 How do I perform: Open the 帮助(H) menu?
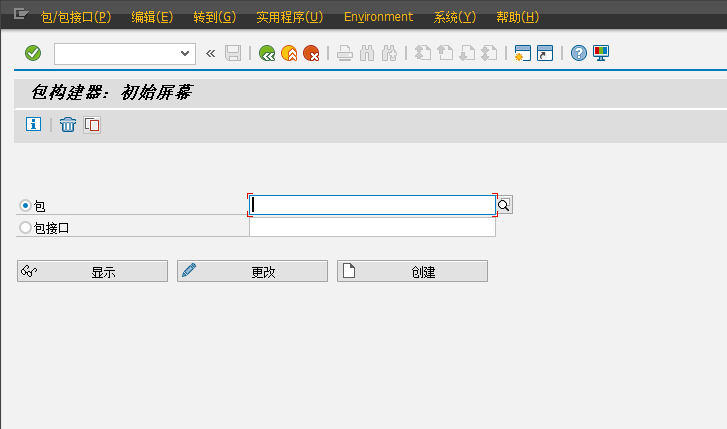pos(517,17)
